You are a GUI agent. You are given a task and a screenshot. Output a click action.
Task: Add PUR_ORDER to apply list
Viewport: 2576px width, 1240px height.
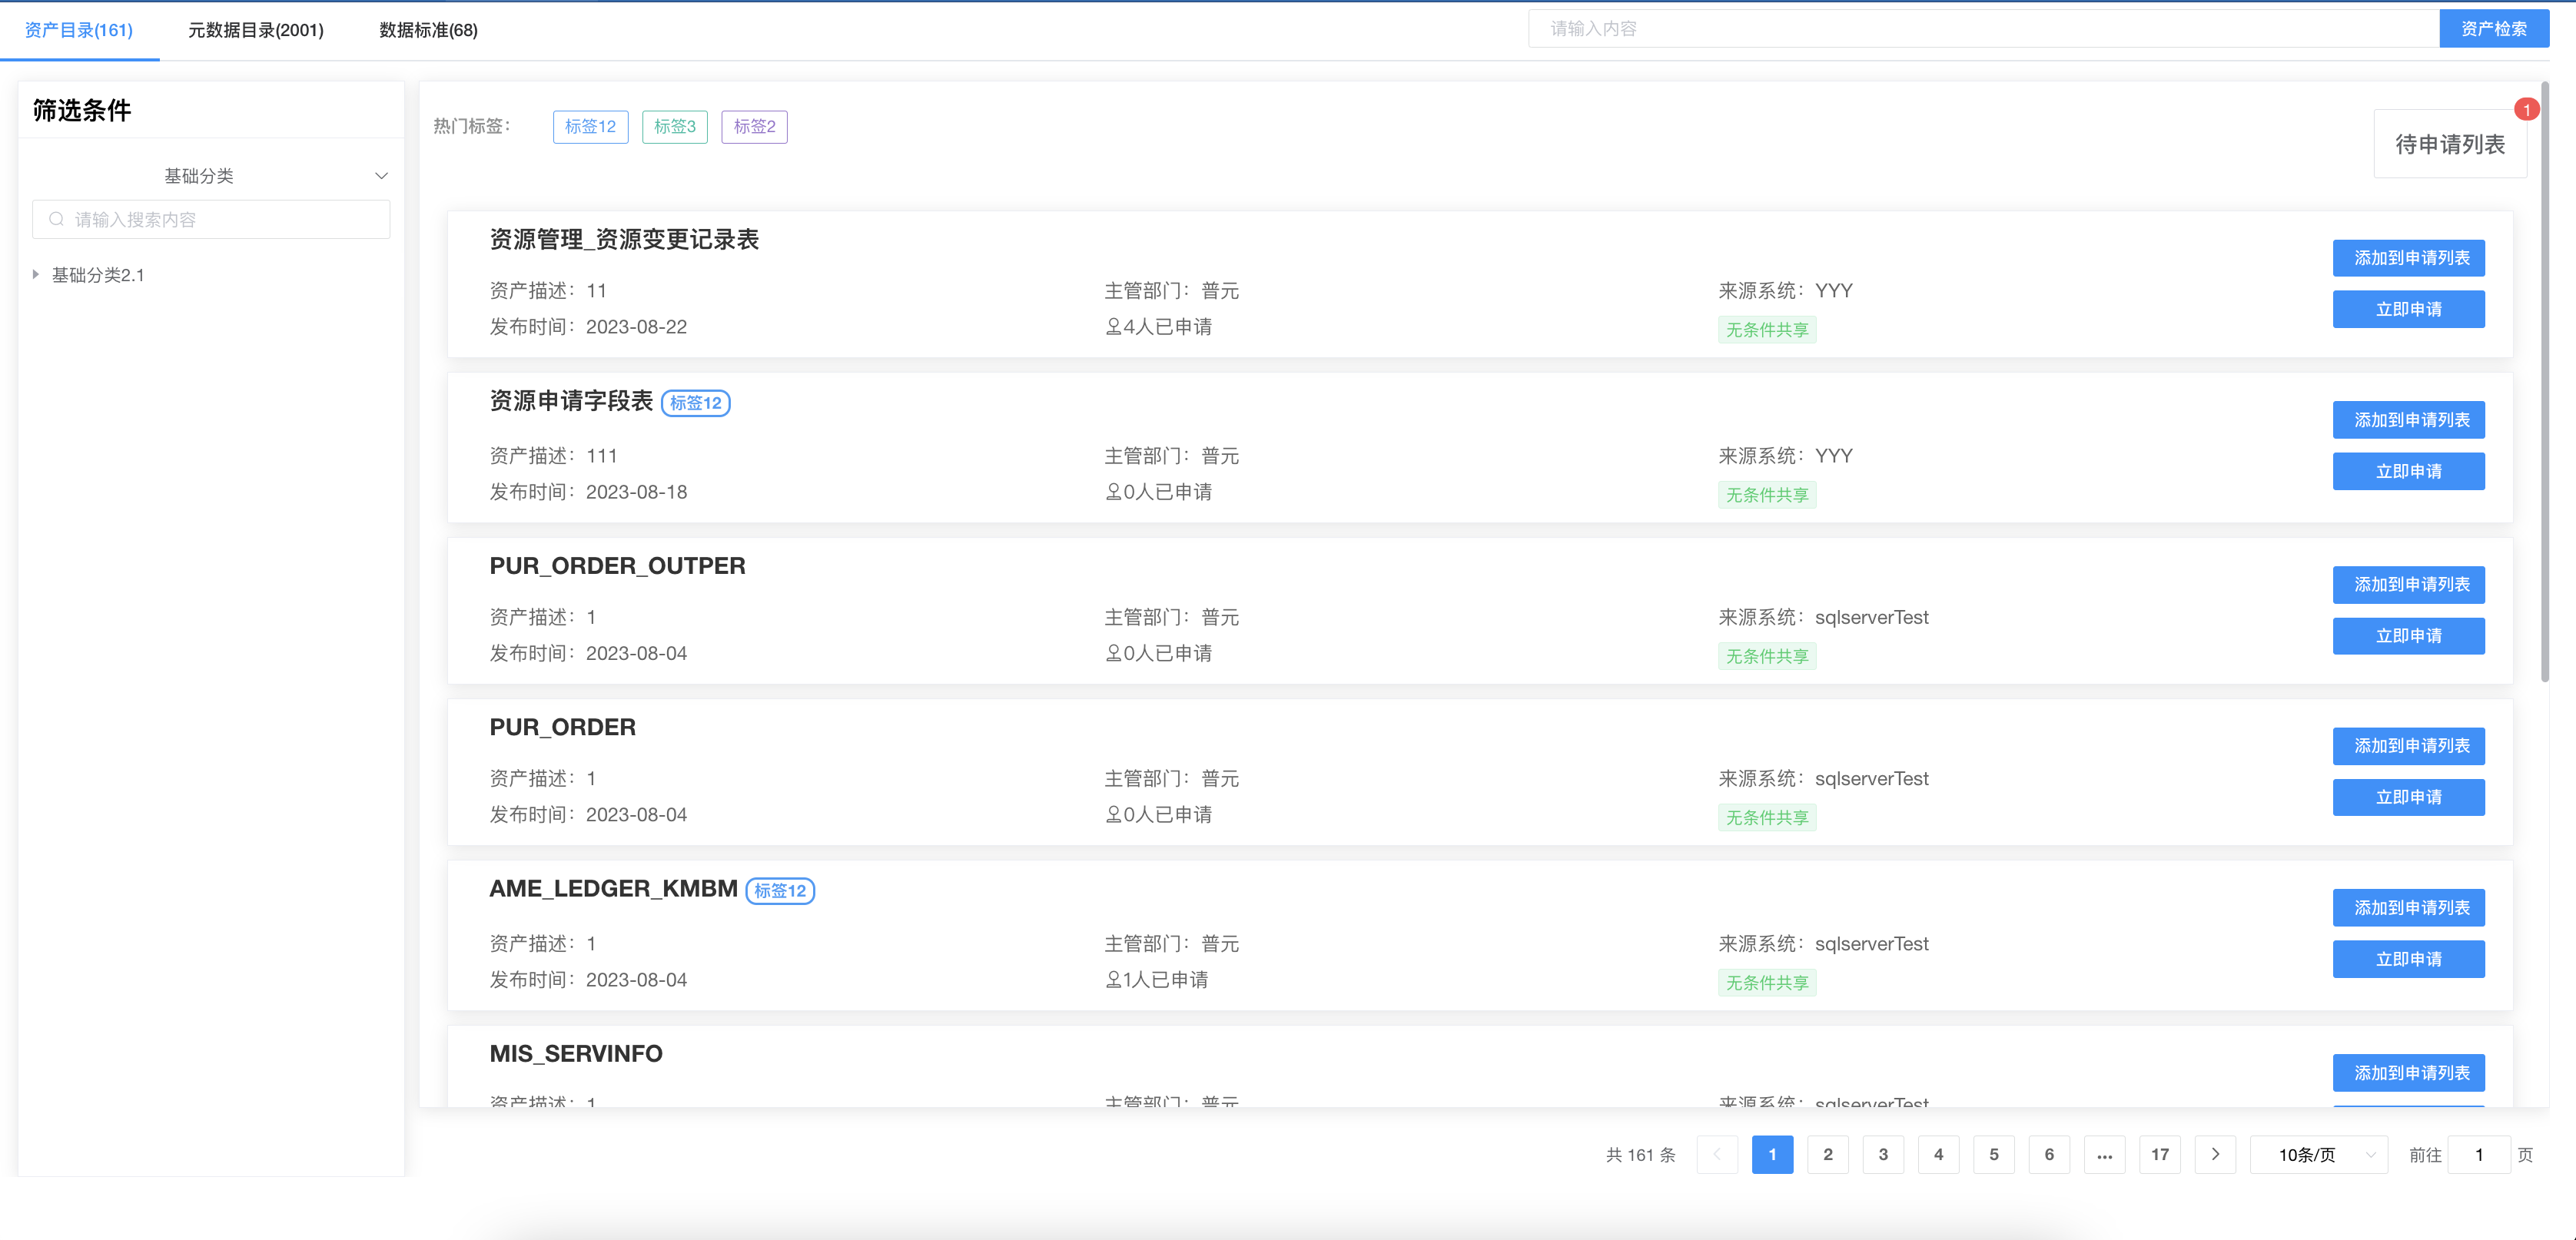pyautogui.click(x=2408, y=746)
